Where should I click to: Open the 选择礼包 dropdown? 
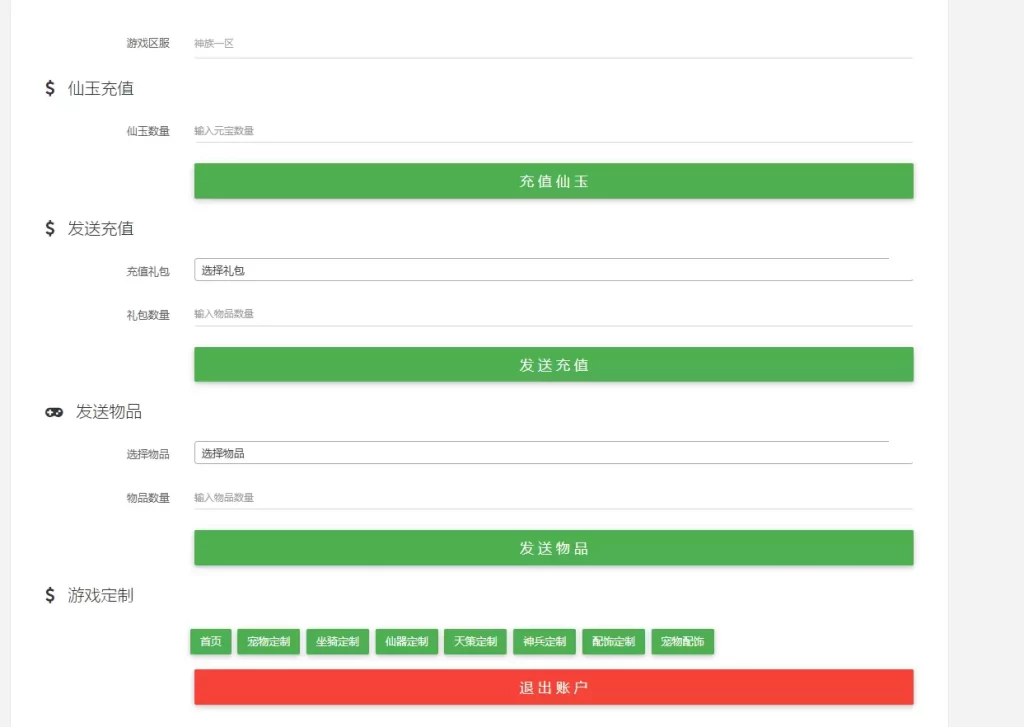pos(553,270)
